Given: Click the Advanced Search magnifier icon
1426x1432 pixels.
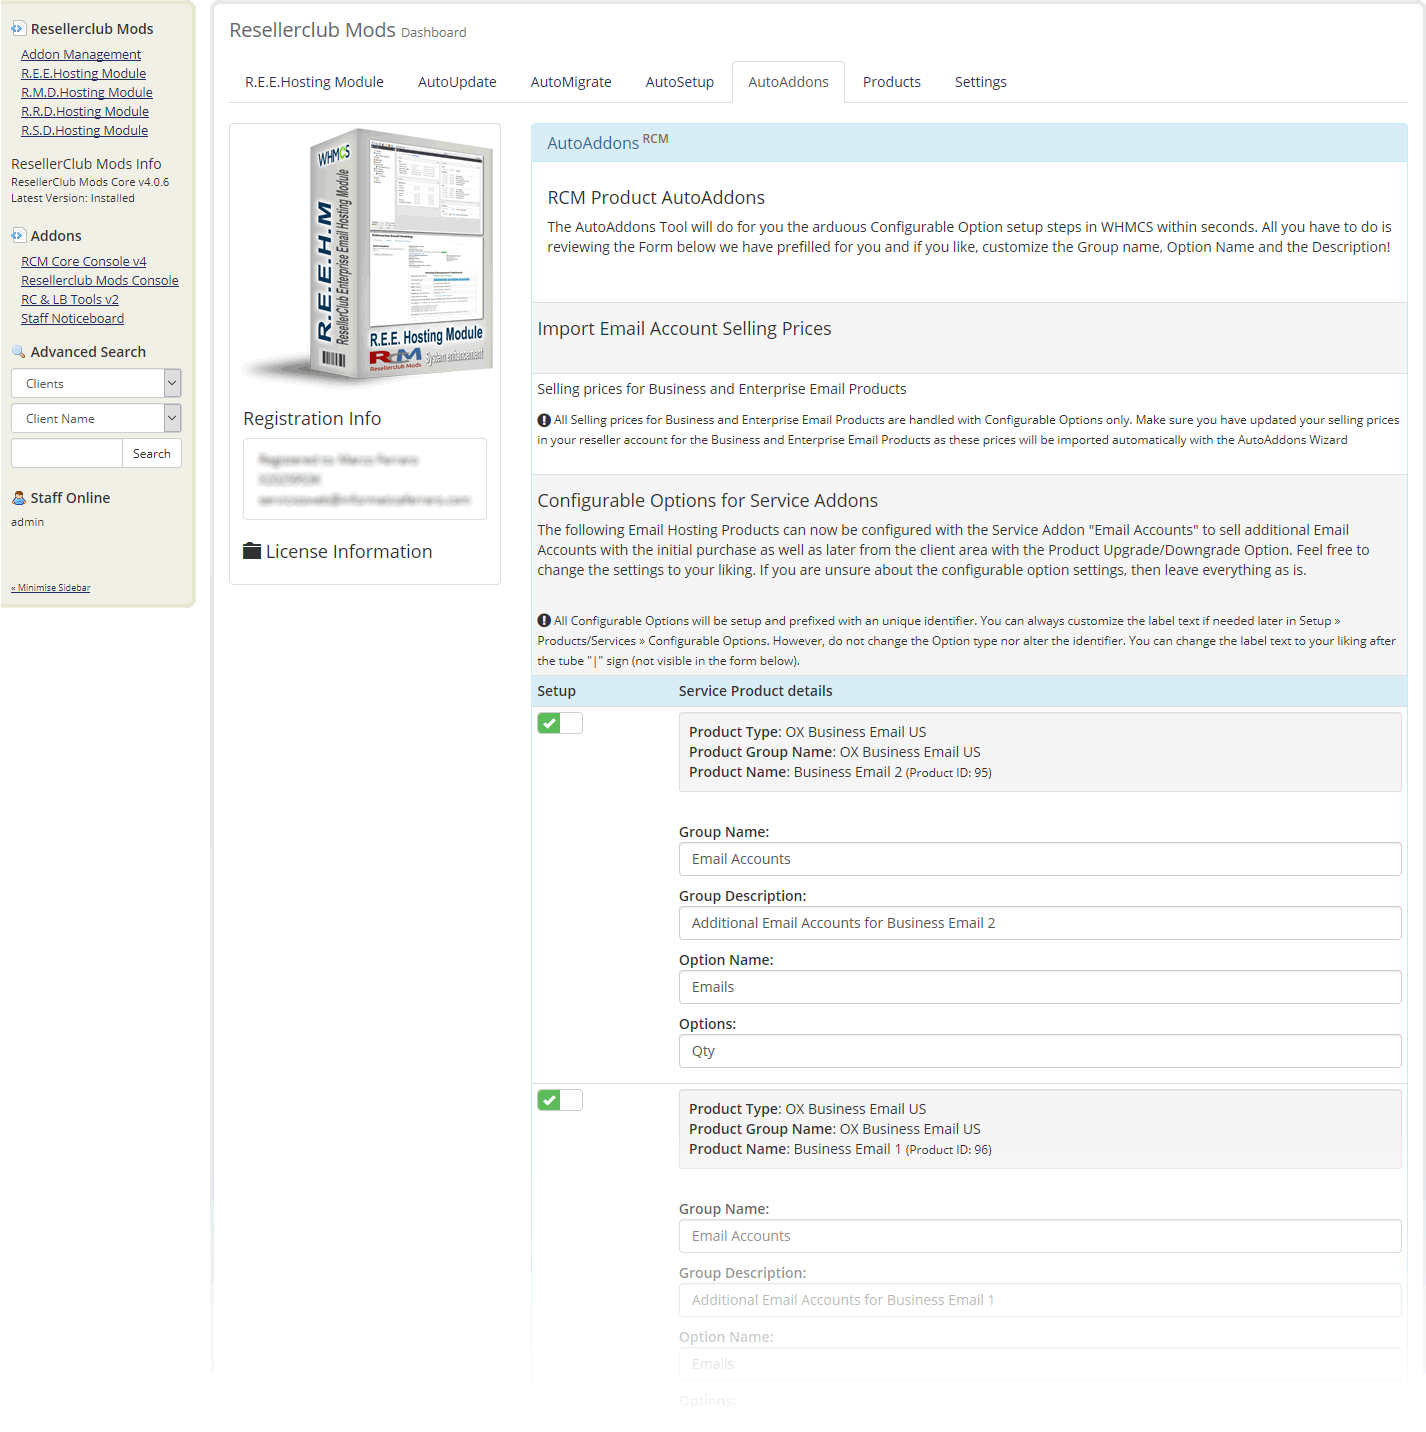Looking at the screenshot, I should [18, 352].
